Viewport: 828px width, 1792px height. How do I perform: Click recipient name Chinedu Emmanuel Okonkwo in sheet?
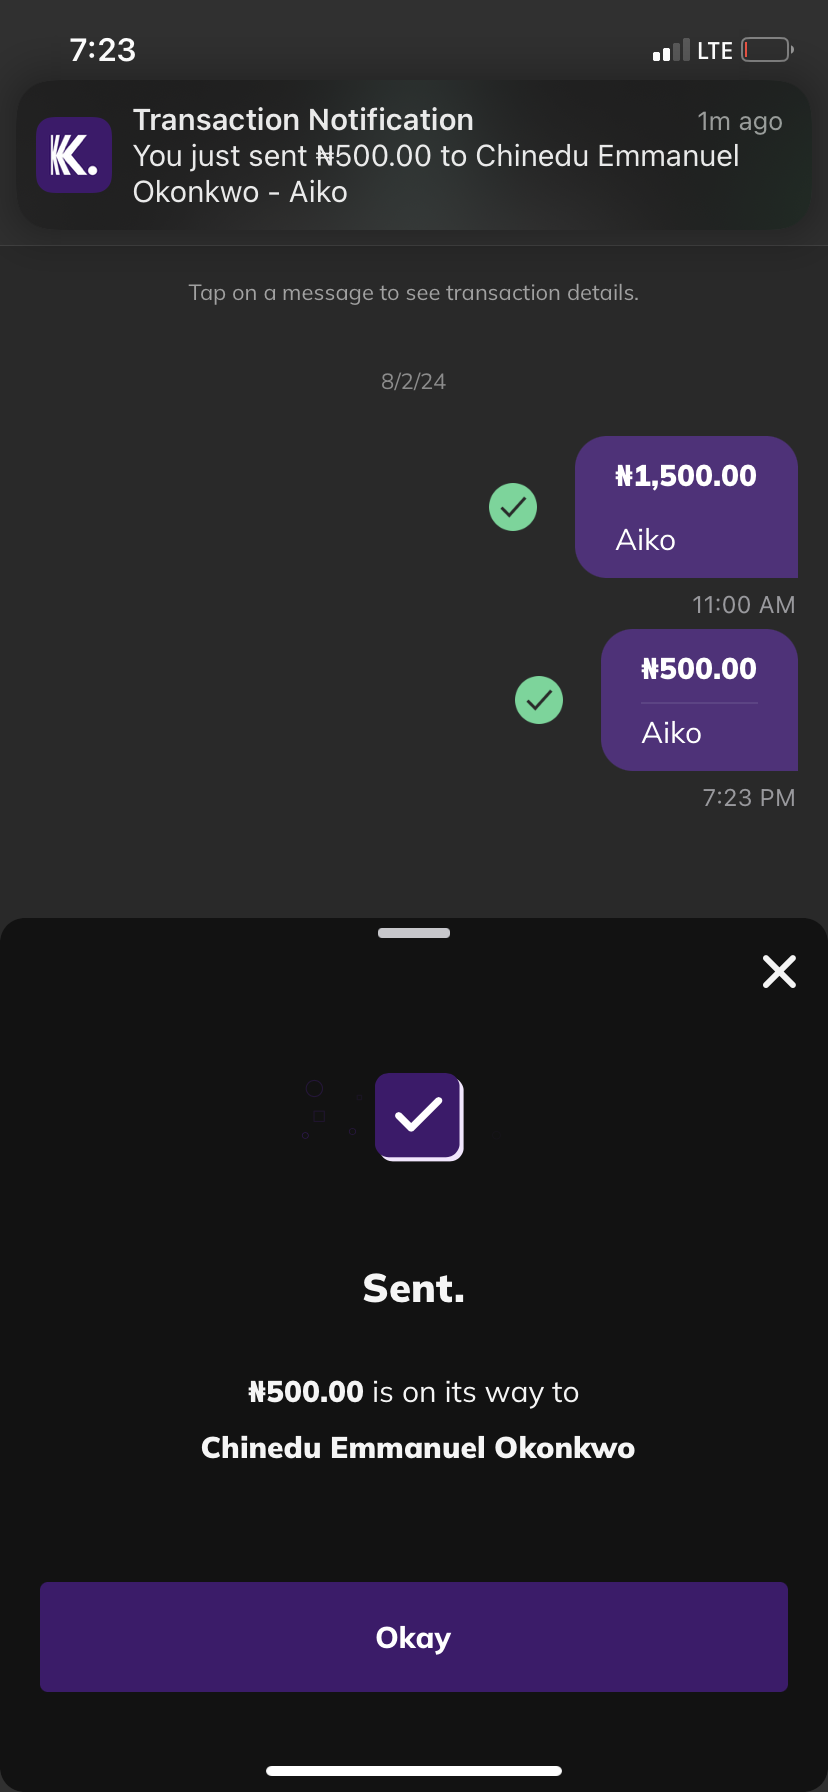pyautogui.click(x=418, y=1448)
